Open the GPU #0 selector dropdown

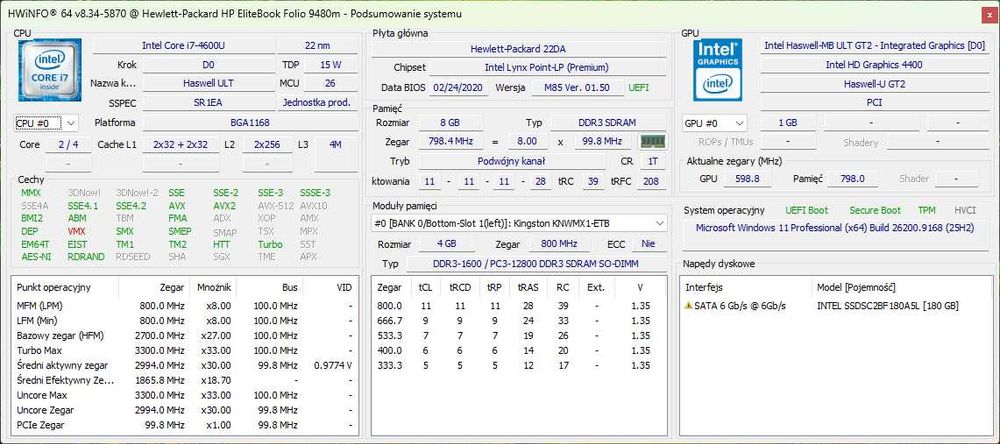click(x=715, y=122)
